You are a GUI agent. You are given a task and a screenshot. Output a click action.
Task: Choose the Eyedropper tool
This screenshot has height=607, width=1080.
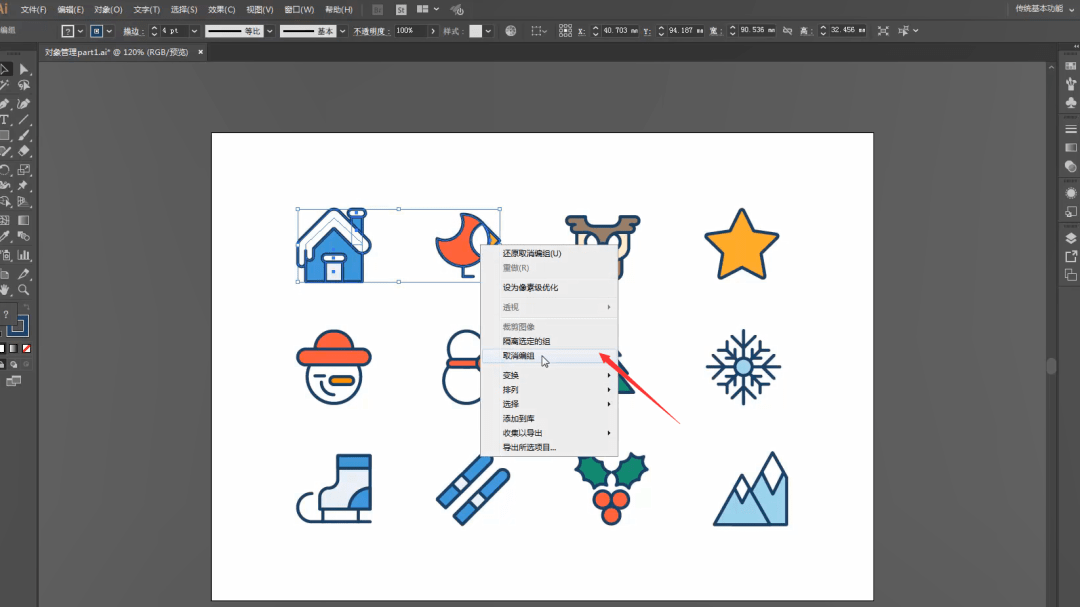click(5, 237)
